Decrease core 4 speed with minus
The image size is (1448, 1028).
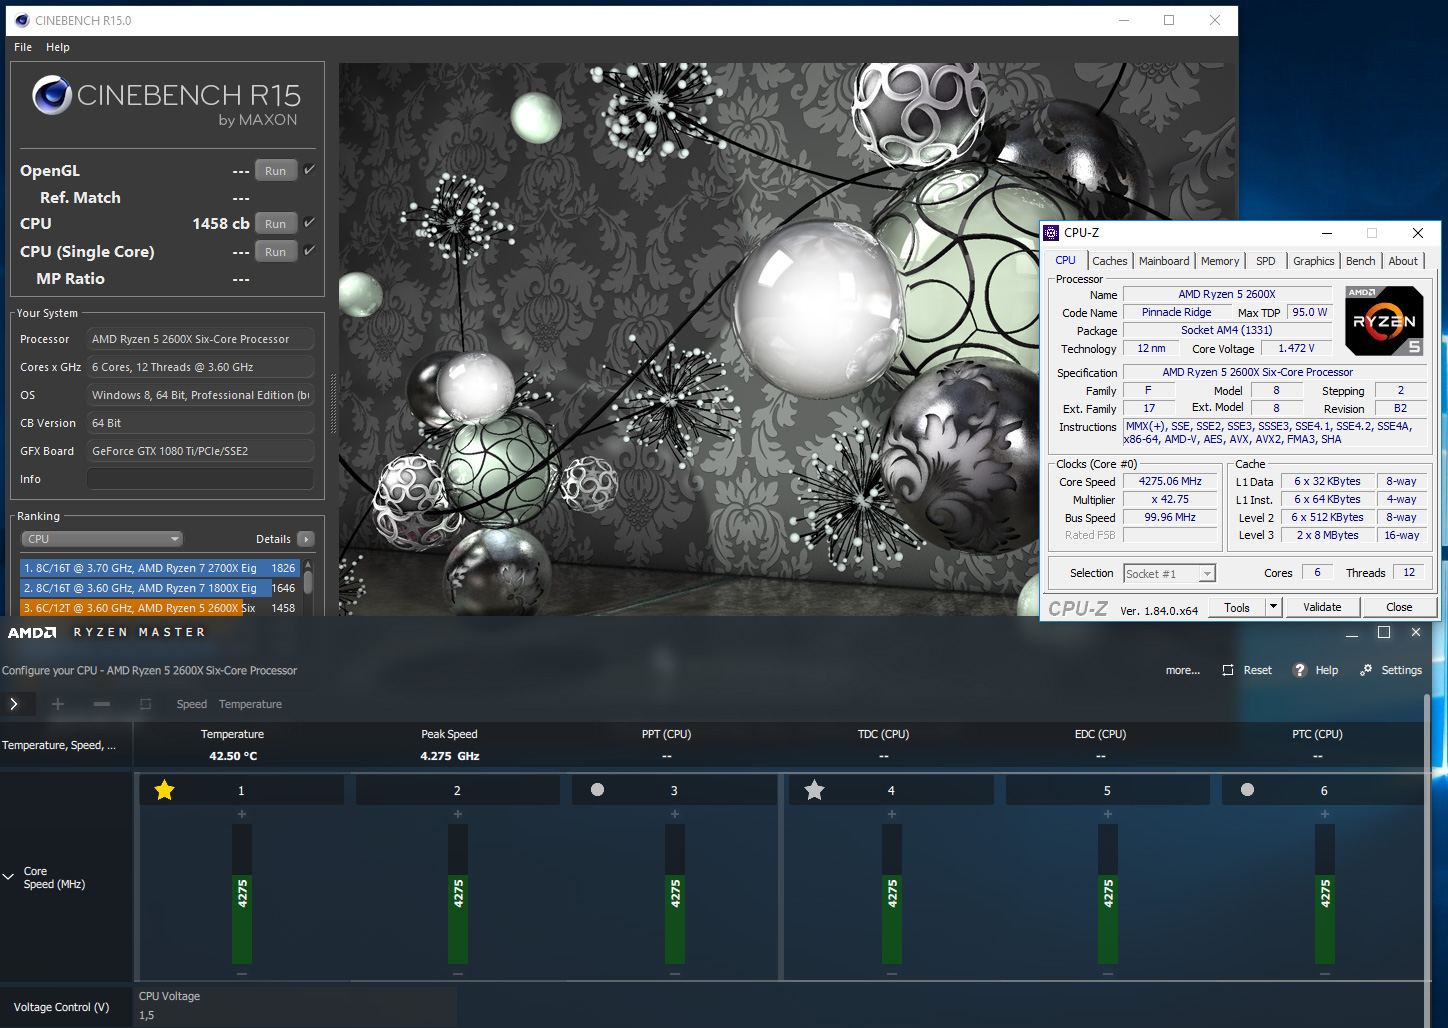tap(891, 973)
